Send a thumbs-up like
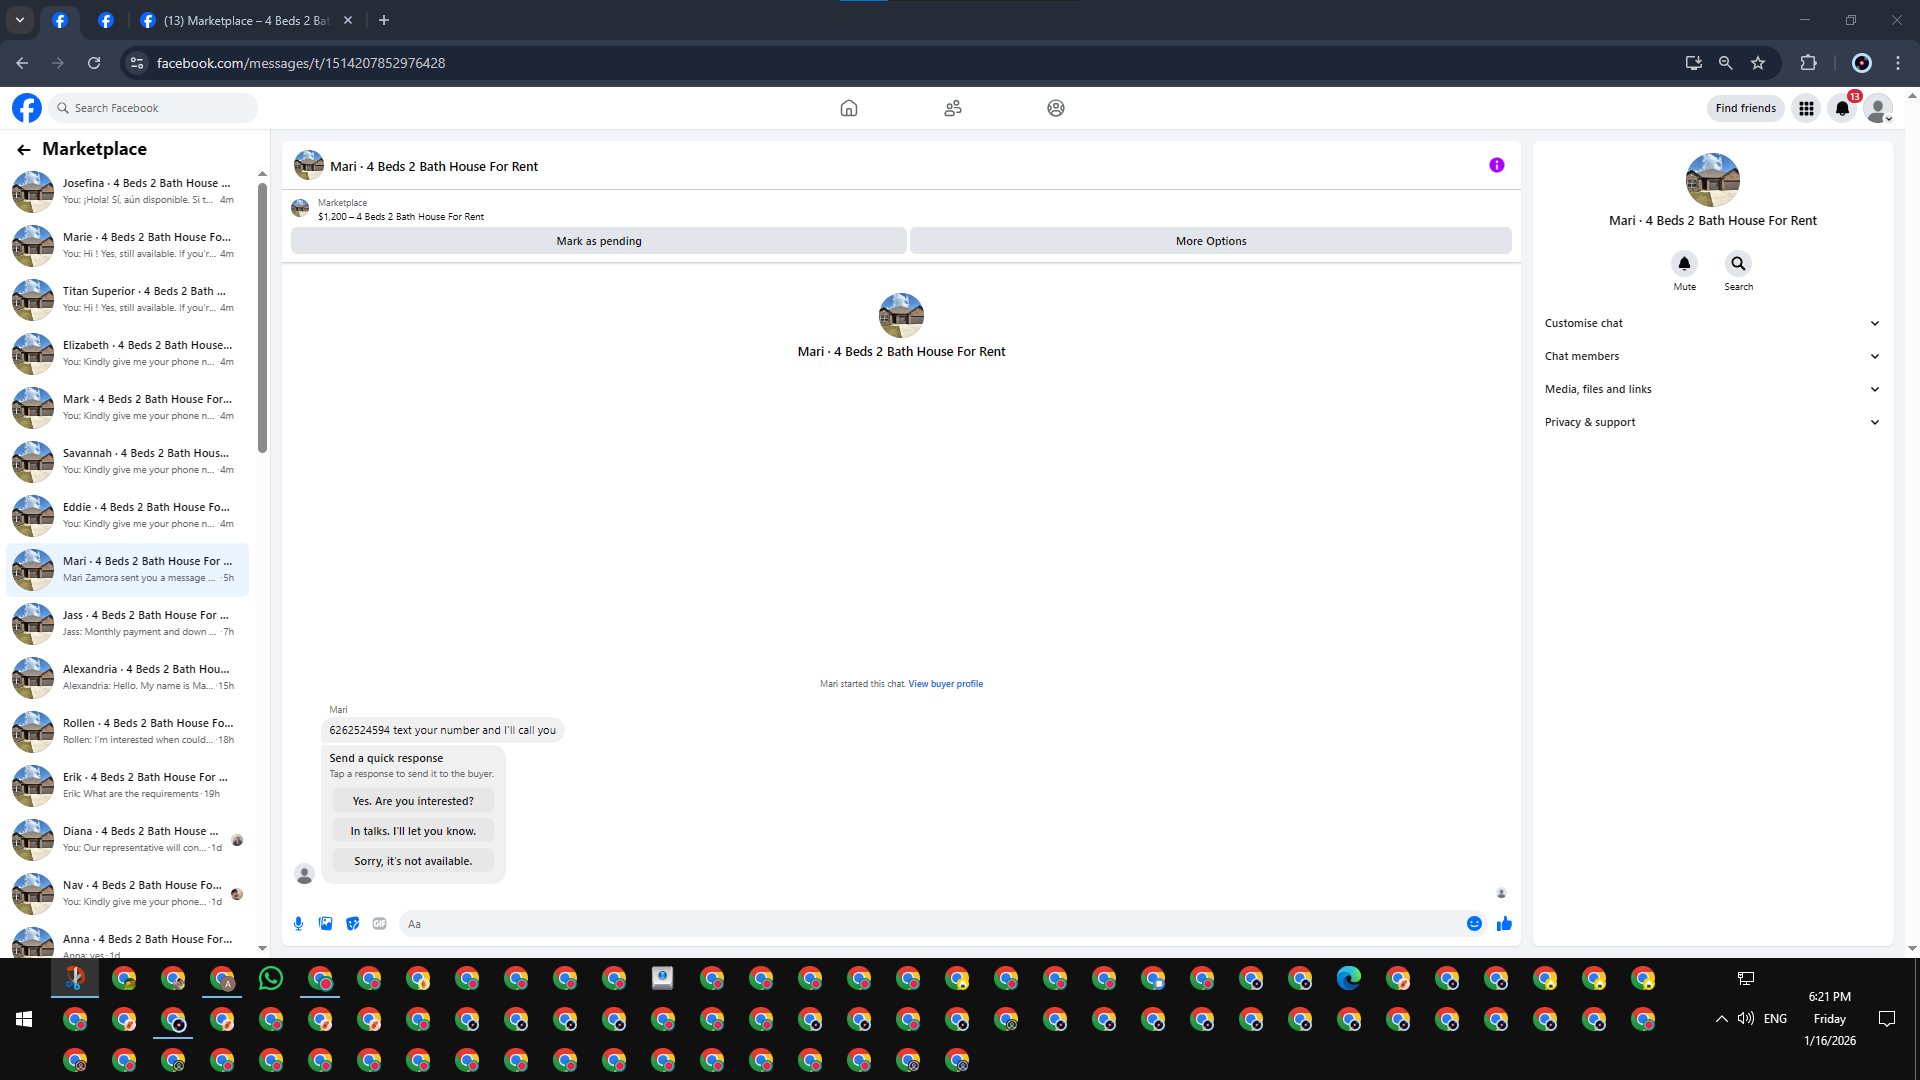 [1504, 924]
